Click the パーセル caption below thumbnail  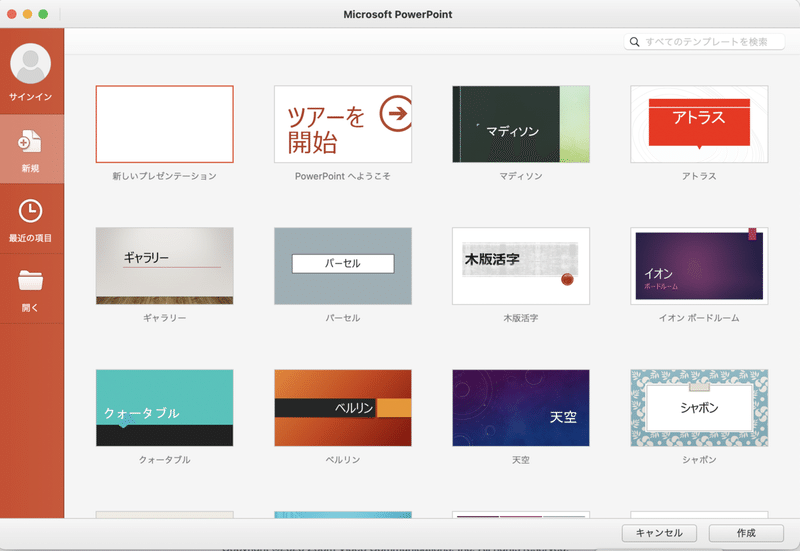click(343, 318)
